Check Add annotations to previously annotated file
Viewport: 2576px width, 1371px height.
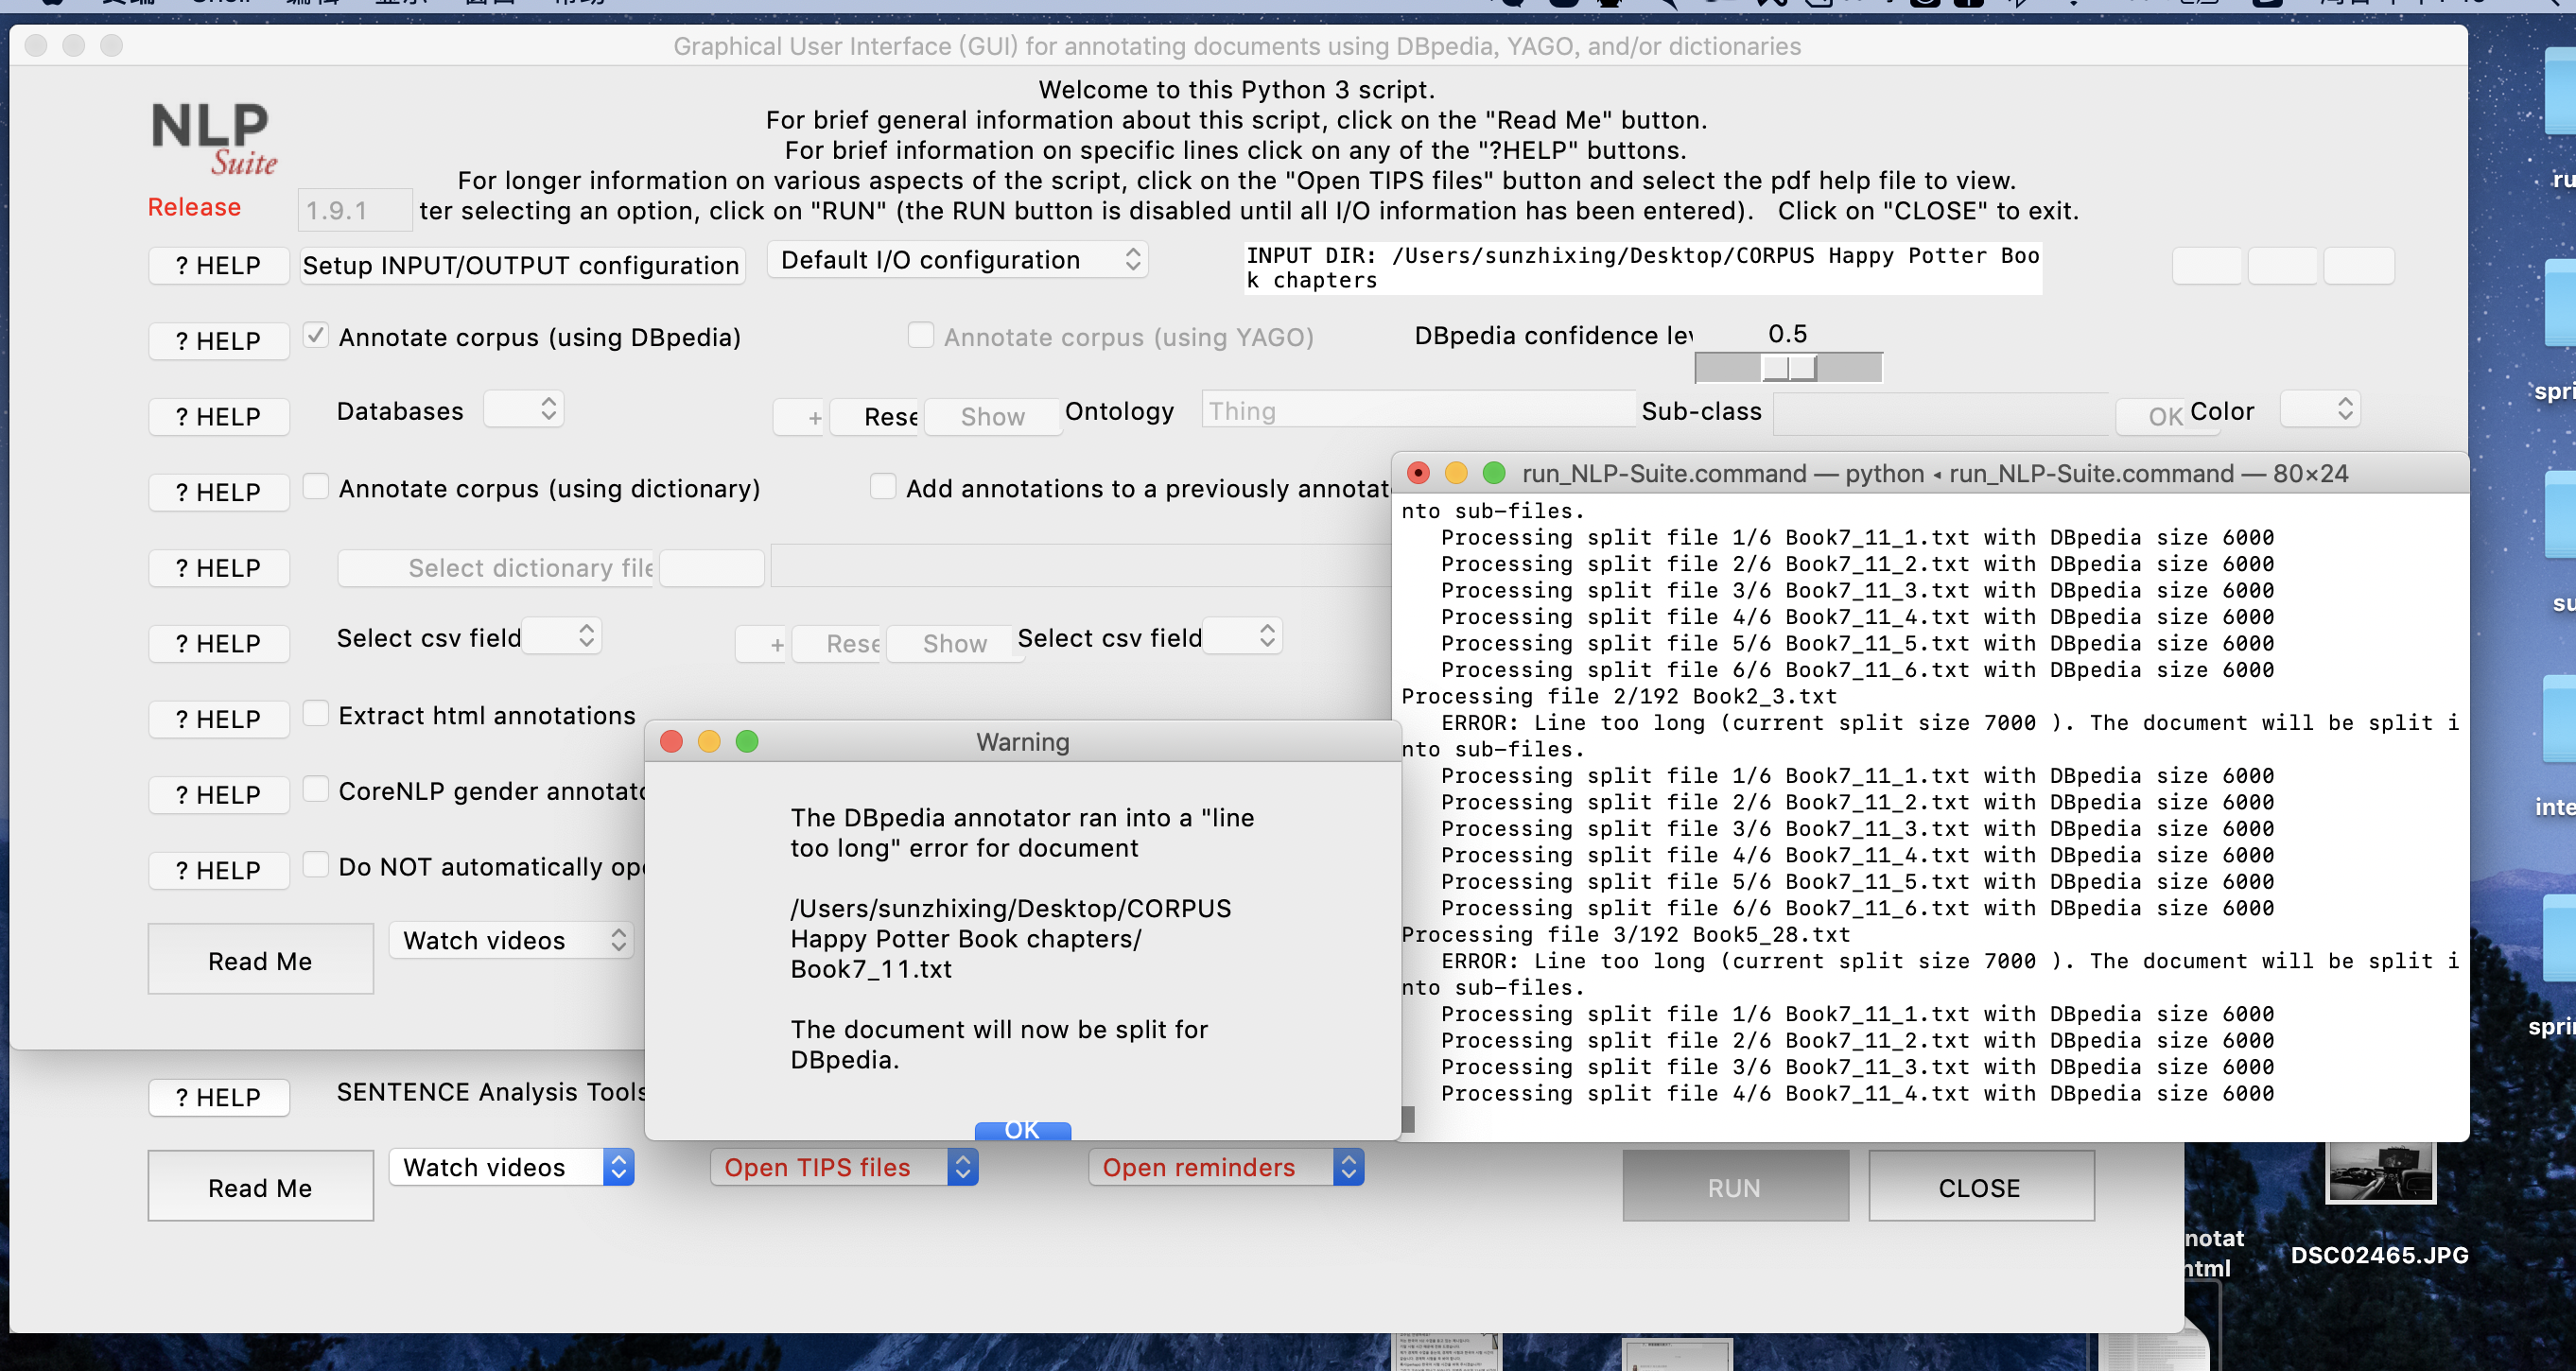[x=883, y=487]
